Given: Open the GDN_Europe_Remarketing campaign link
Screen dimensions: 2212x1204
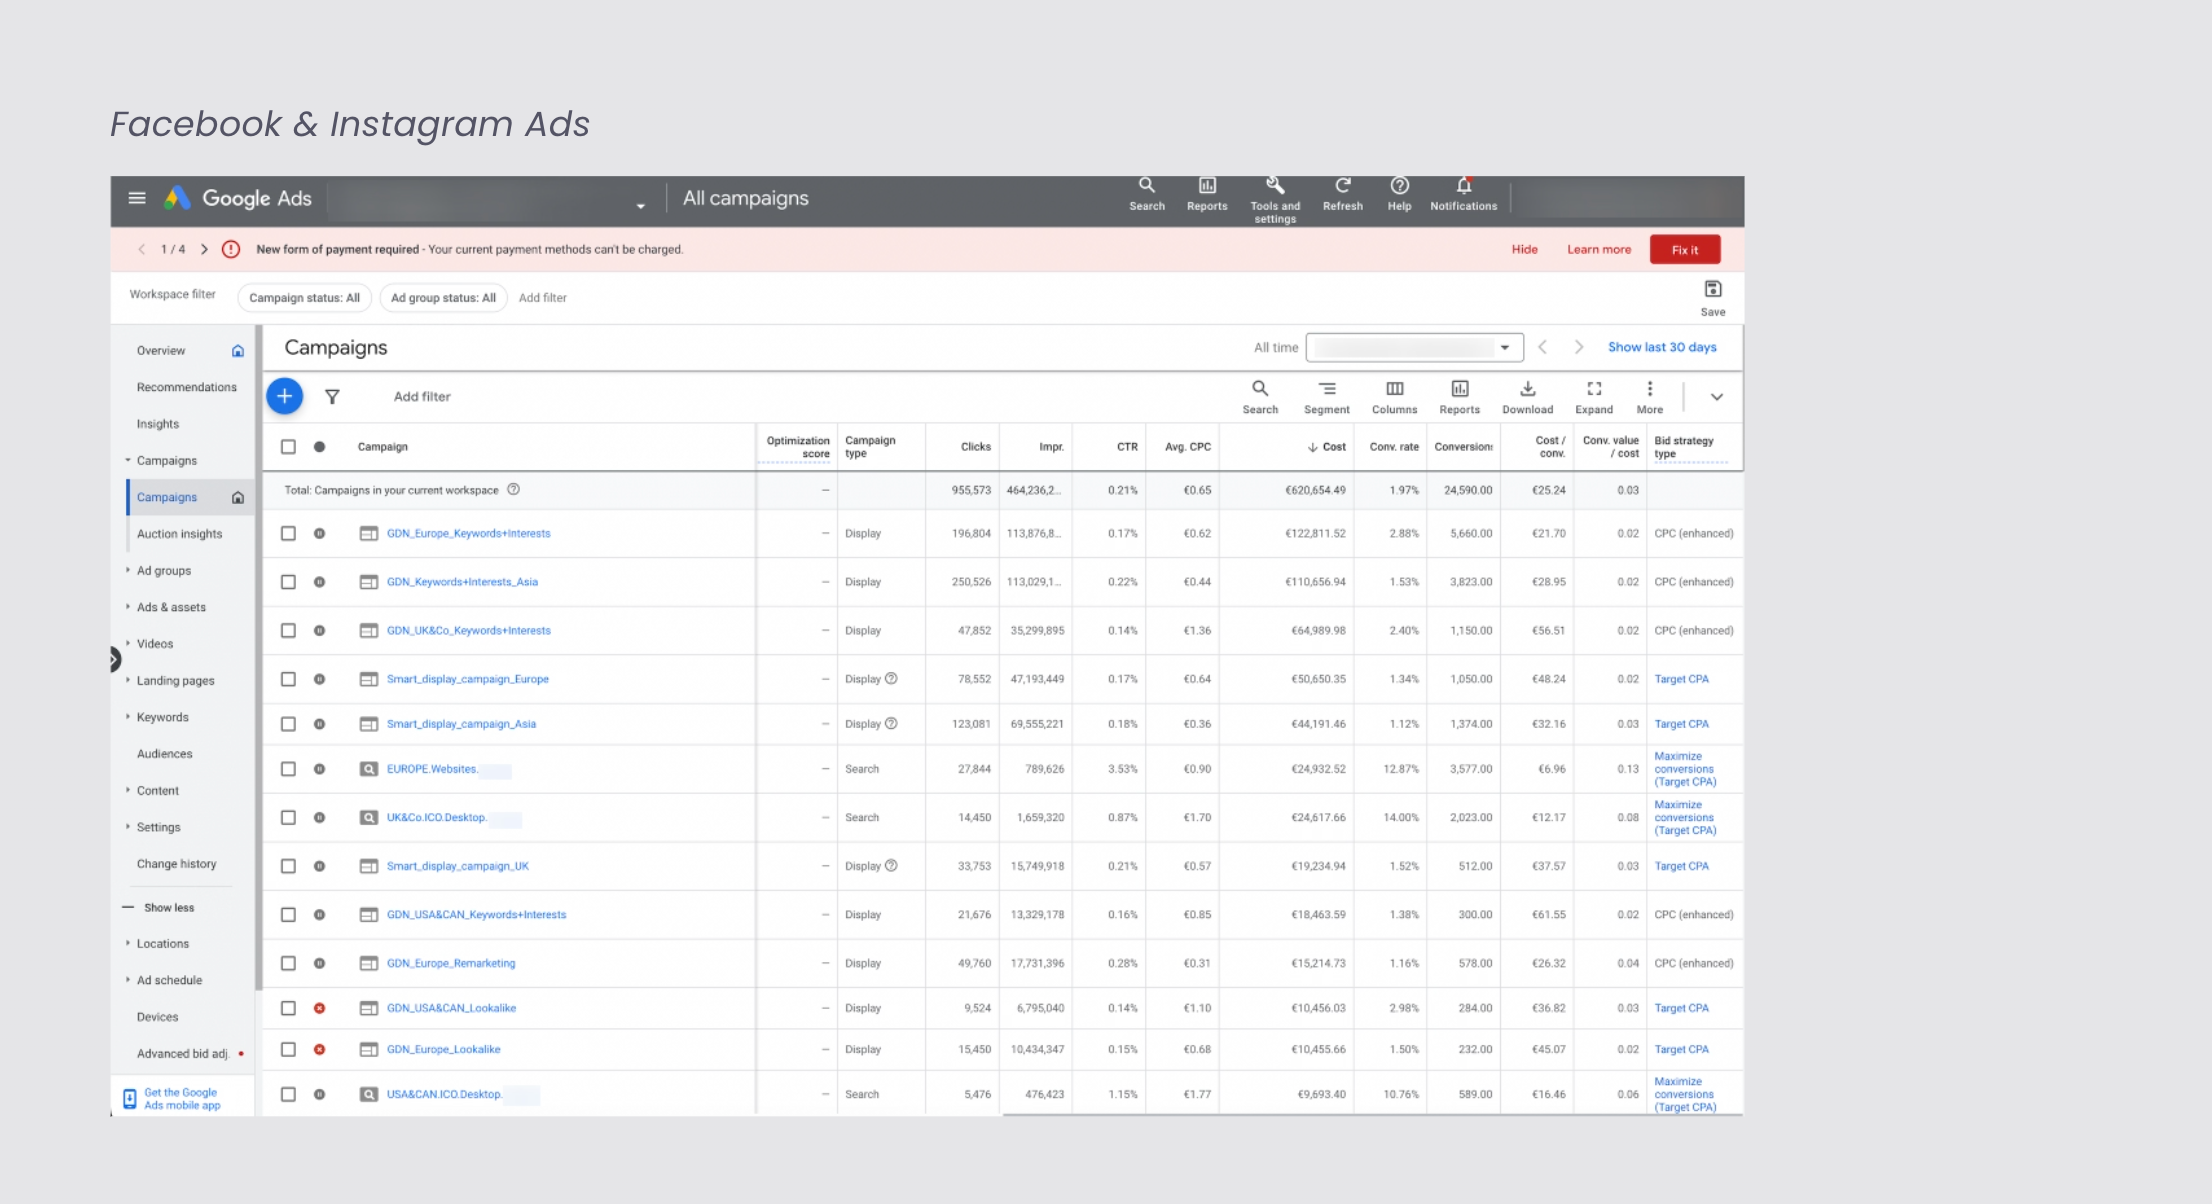Looking at the screenshot, I should tap(451, 963).
